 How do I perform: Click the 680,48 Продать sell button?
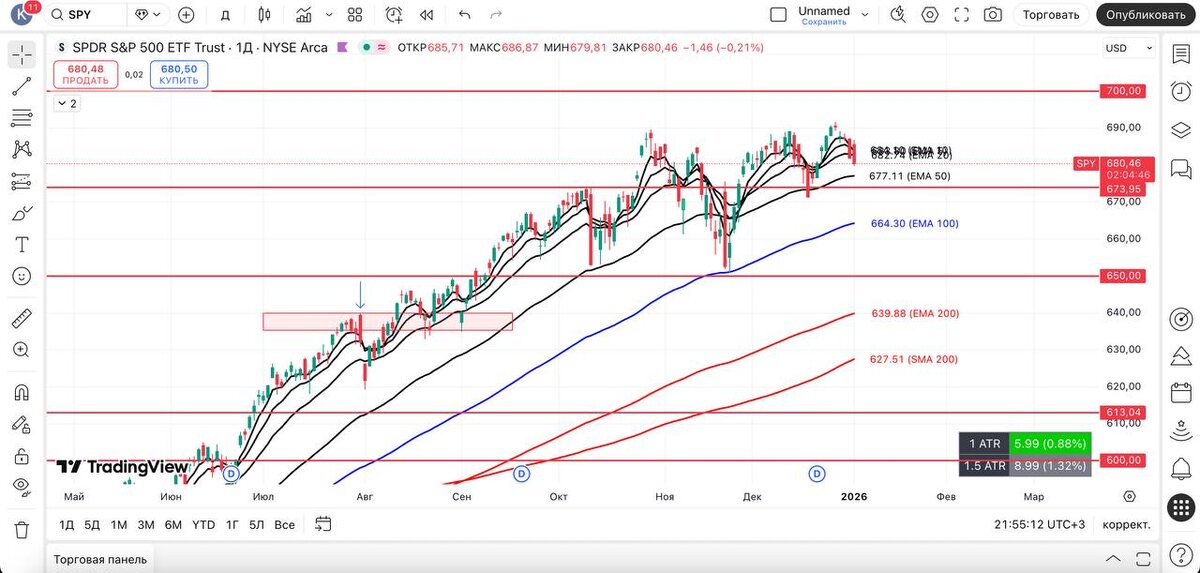pos(86,74)
